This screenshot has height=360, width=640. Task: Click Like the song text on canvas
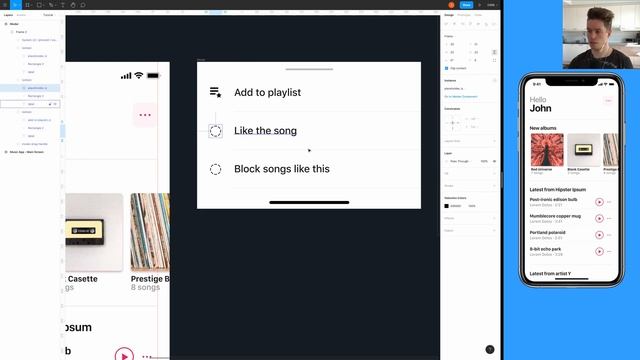(x=265, y=131)
